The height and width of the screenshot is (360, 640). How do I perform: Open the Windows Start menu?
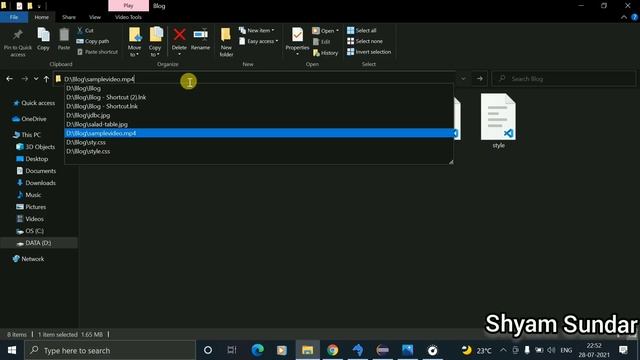coord(12,350)
